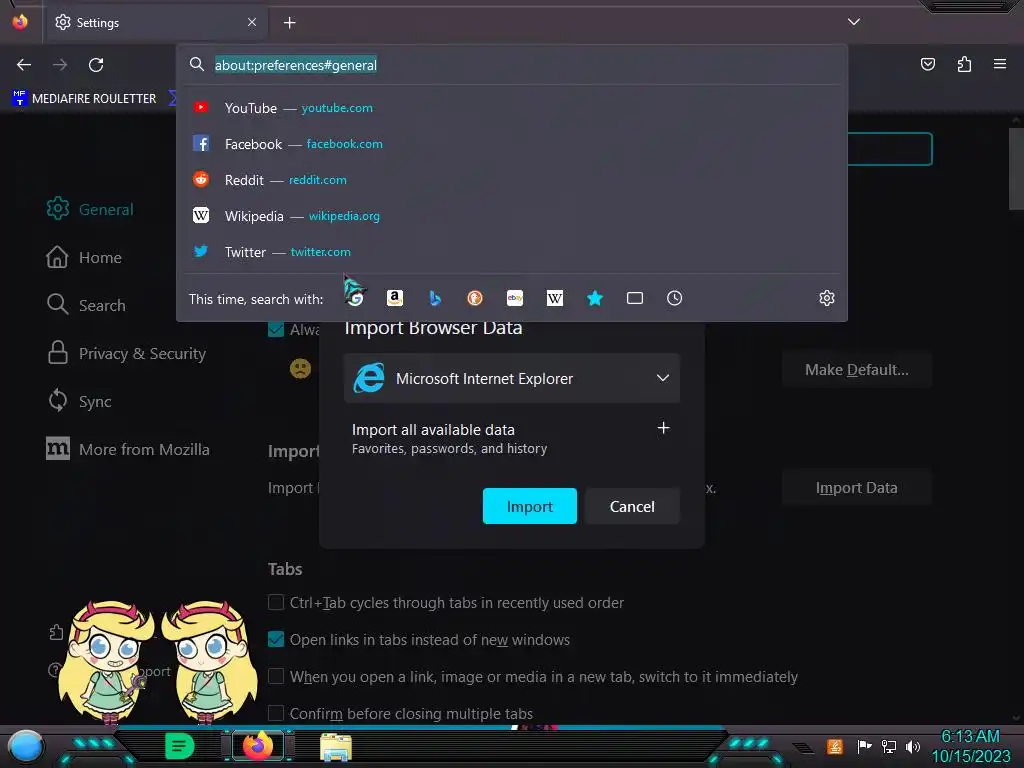Image resolution: width=1024 pixels, height=768 pixels.
Task: Select the Facebook suggestion
Action: (x=512, y=144)
